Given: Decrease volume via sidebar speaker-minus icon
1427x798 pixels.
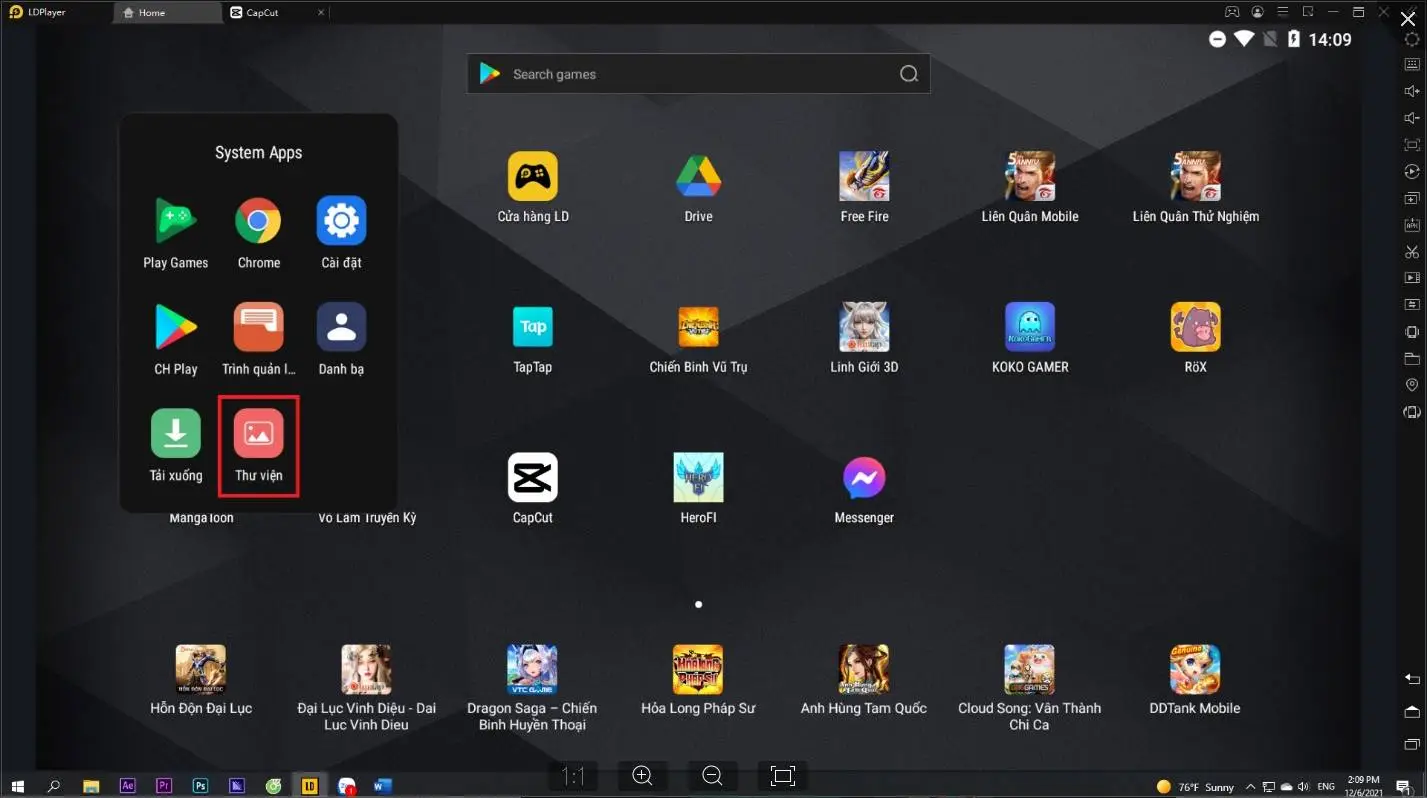Looking at the screenshot, I should pos(1412,119).
